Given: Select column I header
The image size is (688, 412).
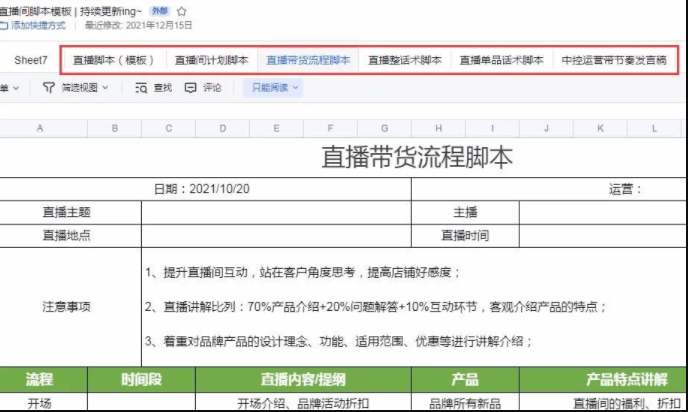Looking at the screenshot, I should pos(492,129).
